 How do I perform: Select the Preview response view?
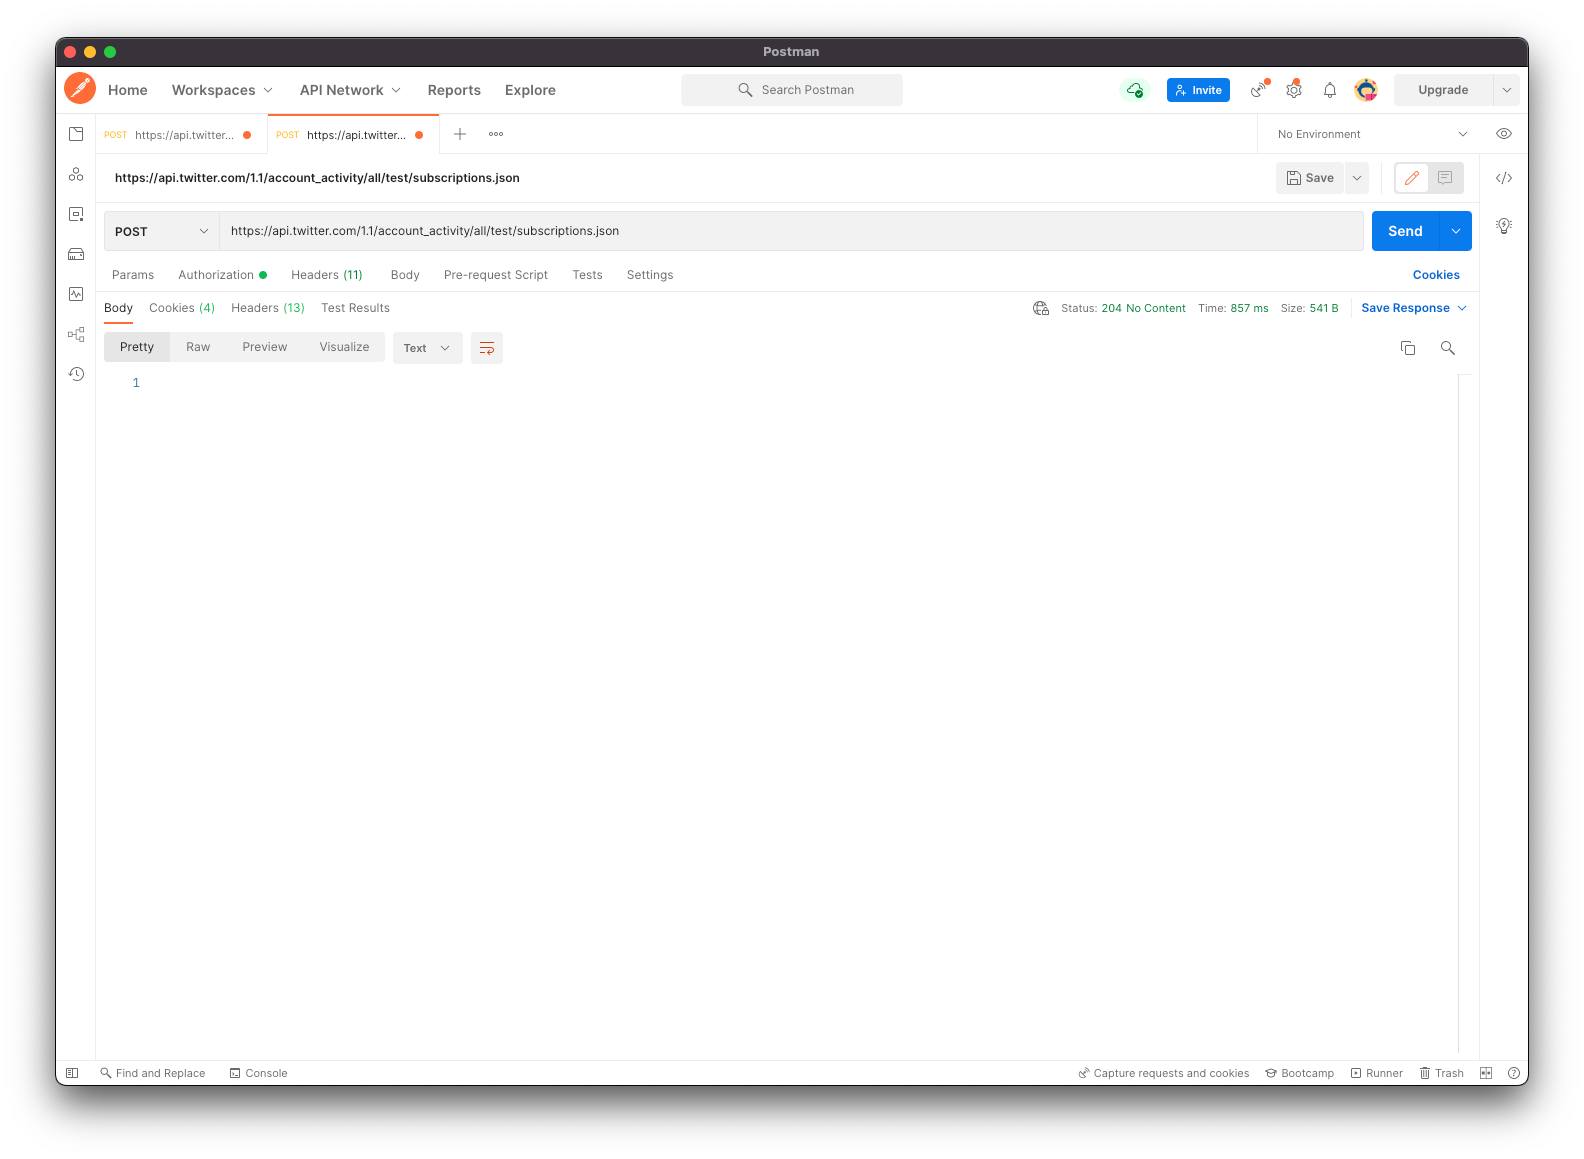pyautogui.click(x=265, y=347)
